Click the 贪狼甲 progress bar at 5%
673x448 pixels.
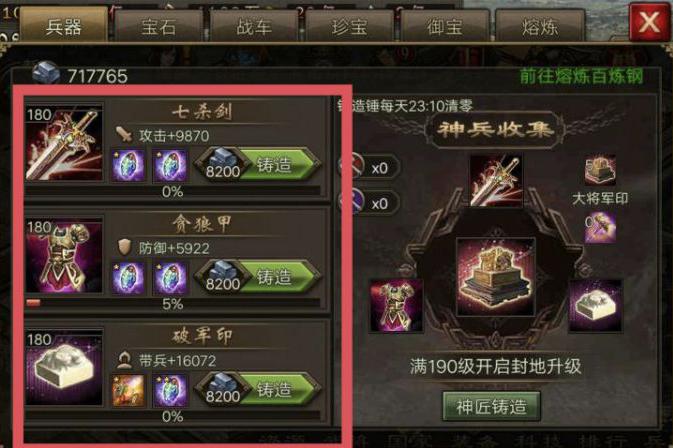(173, 304)
